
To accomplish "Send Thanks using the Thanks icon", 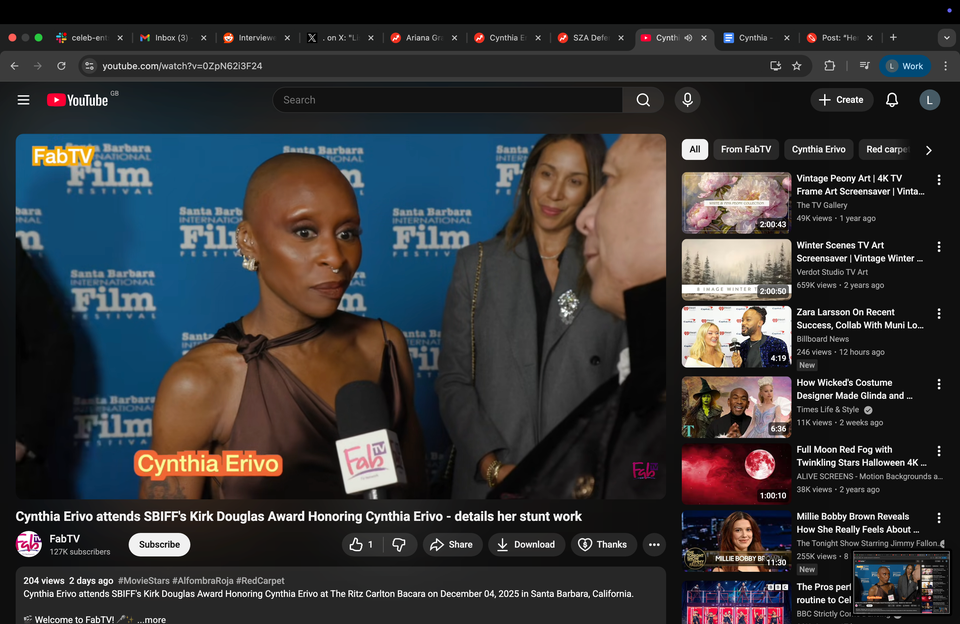I will pos(603,545).
